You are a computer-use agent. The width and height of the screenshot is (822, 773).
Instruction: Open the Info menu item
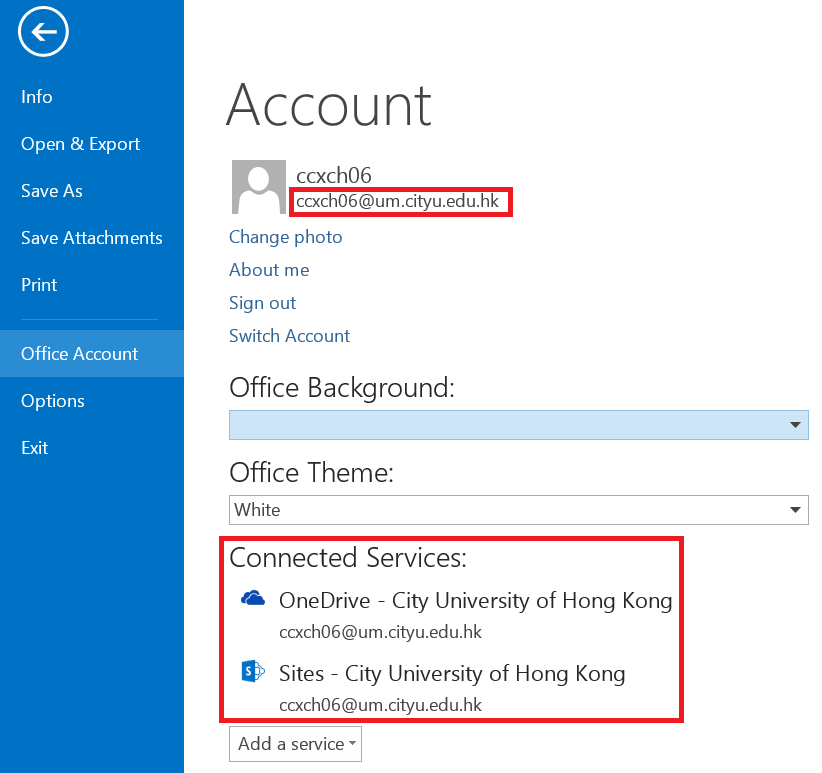[37, 97]
